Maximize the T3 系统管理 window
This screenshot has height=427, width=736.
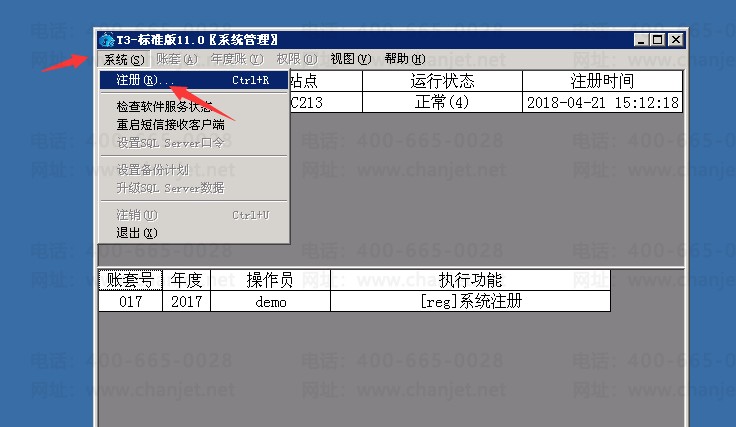coord(658,40)
